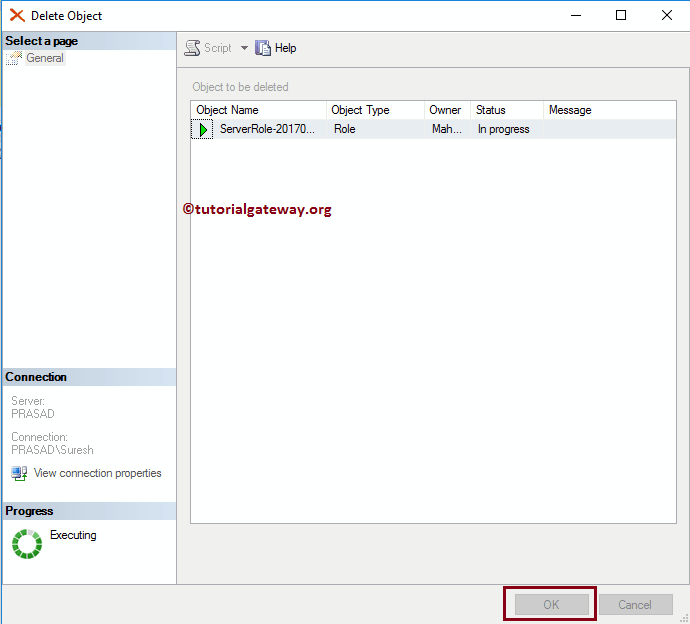Click the connection properties computer icon
Image resolution: width=690 pixels, height=624 pixels.
coord(19,474)
